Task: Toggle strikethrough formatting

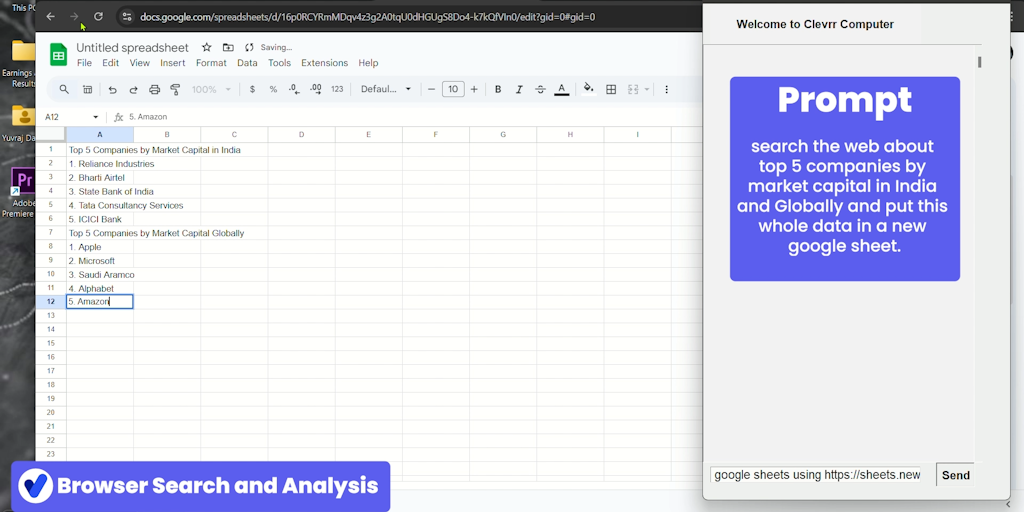Action: 540,89
